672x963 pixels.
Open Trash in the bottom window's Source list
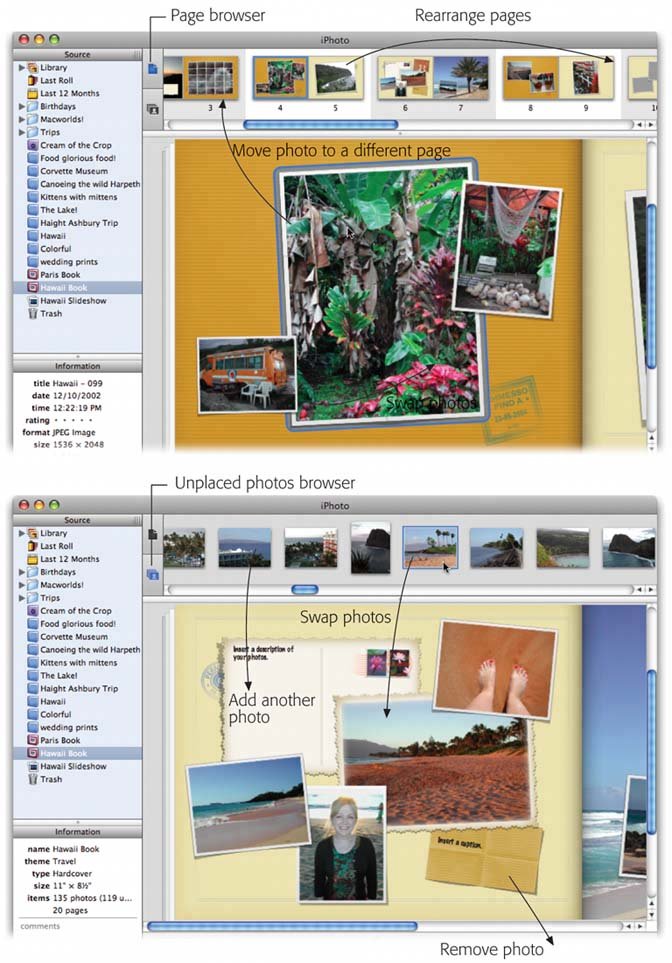coord(51,779)
